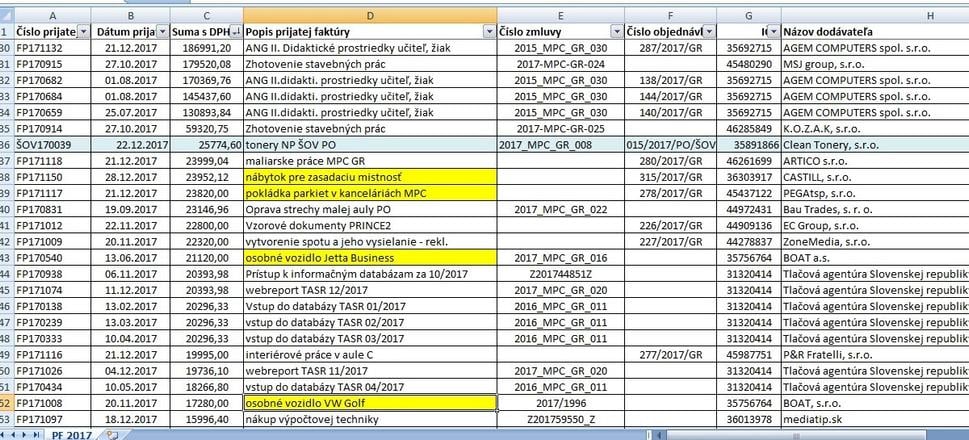The width and height of the screenshot is (969, 440).
Task: Click cell 'Vzorové dokumenty PRINCE2'
Action: point(370,226)
